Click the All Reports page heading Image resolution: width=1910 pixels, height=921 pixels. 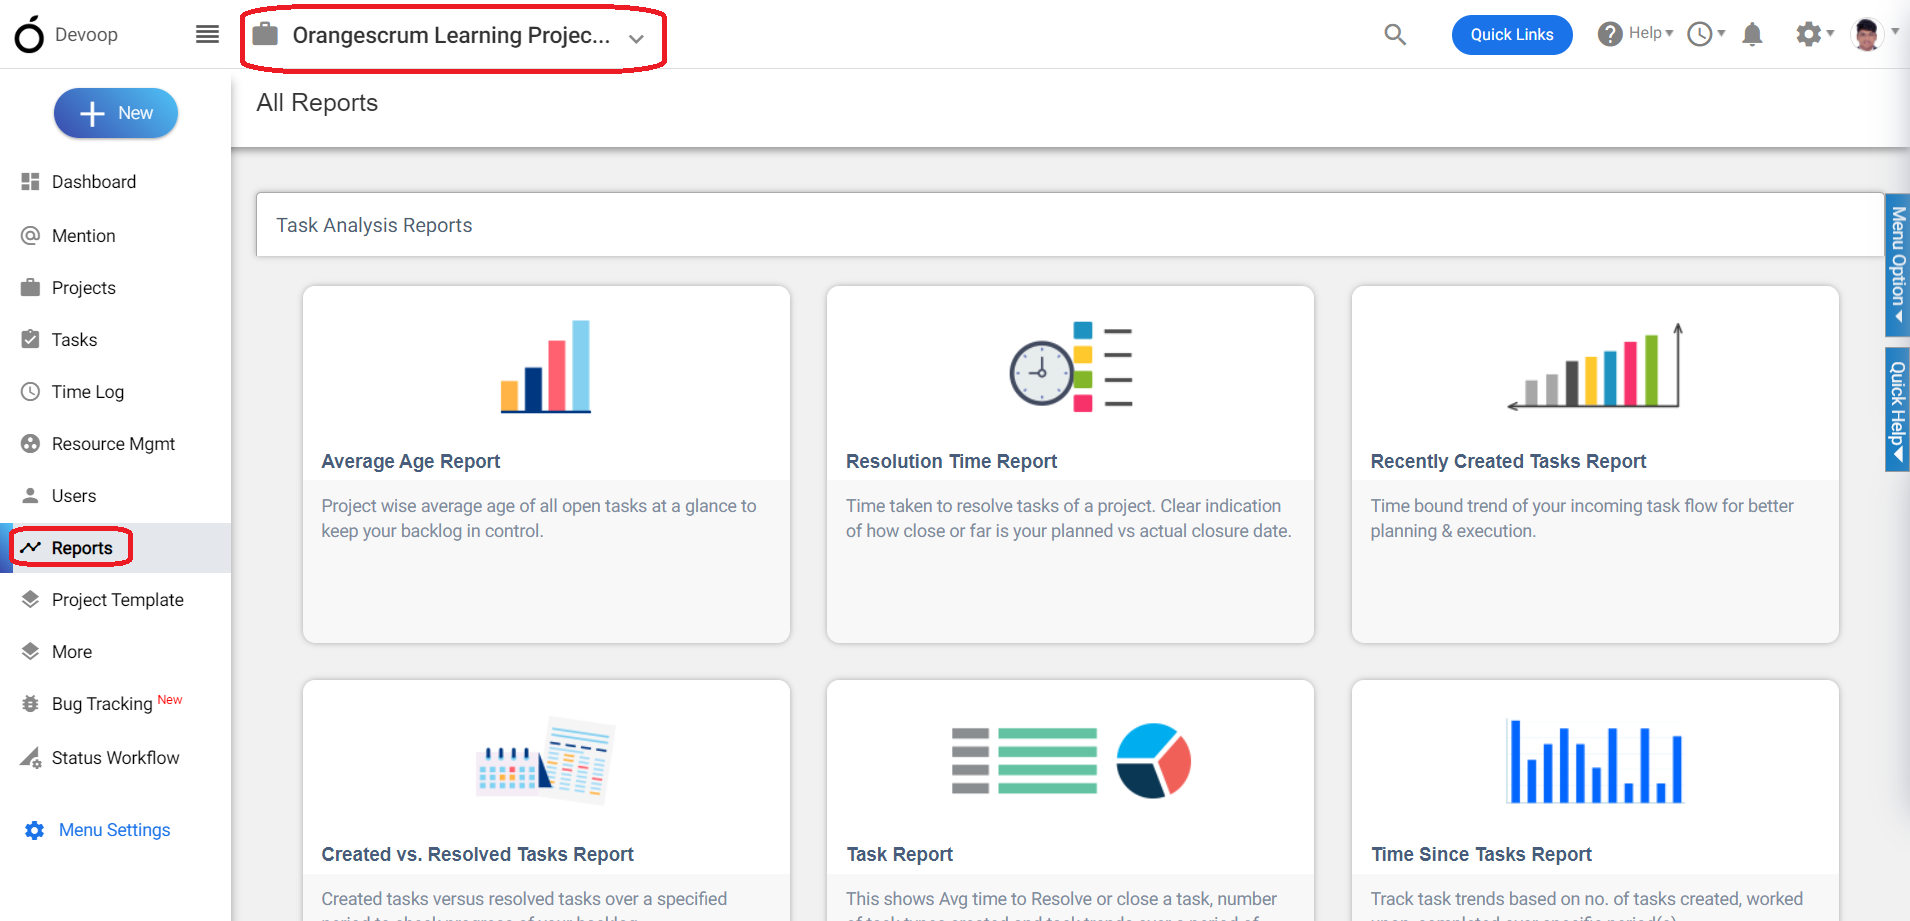(317, 103)
